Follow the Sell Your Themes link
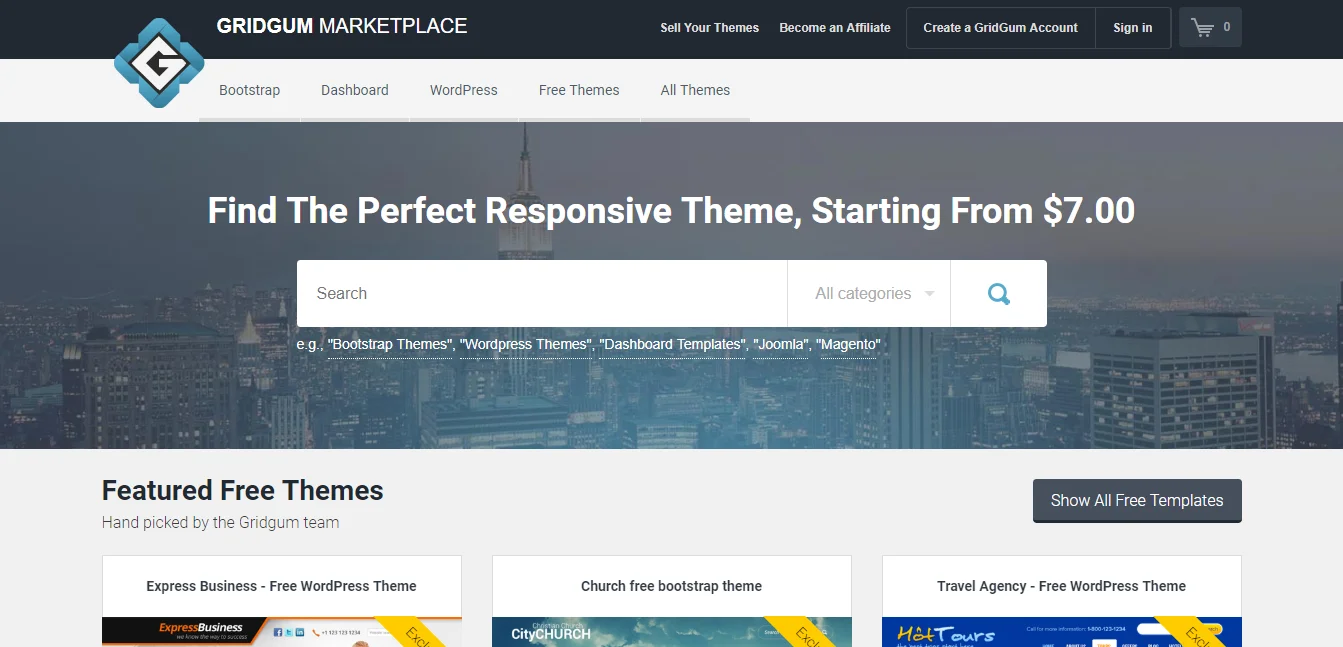1343x647 pixels. (x=710, y=28)
